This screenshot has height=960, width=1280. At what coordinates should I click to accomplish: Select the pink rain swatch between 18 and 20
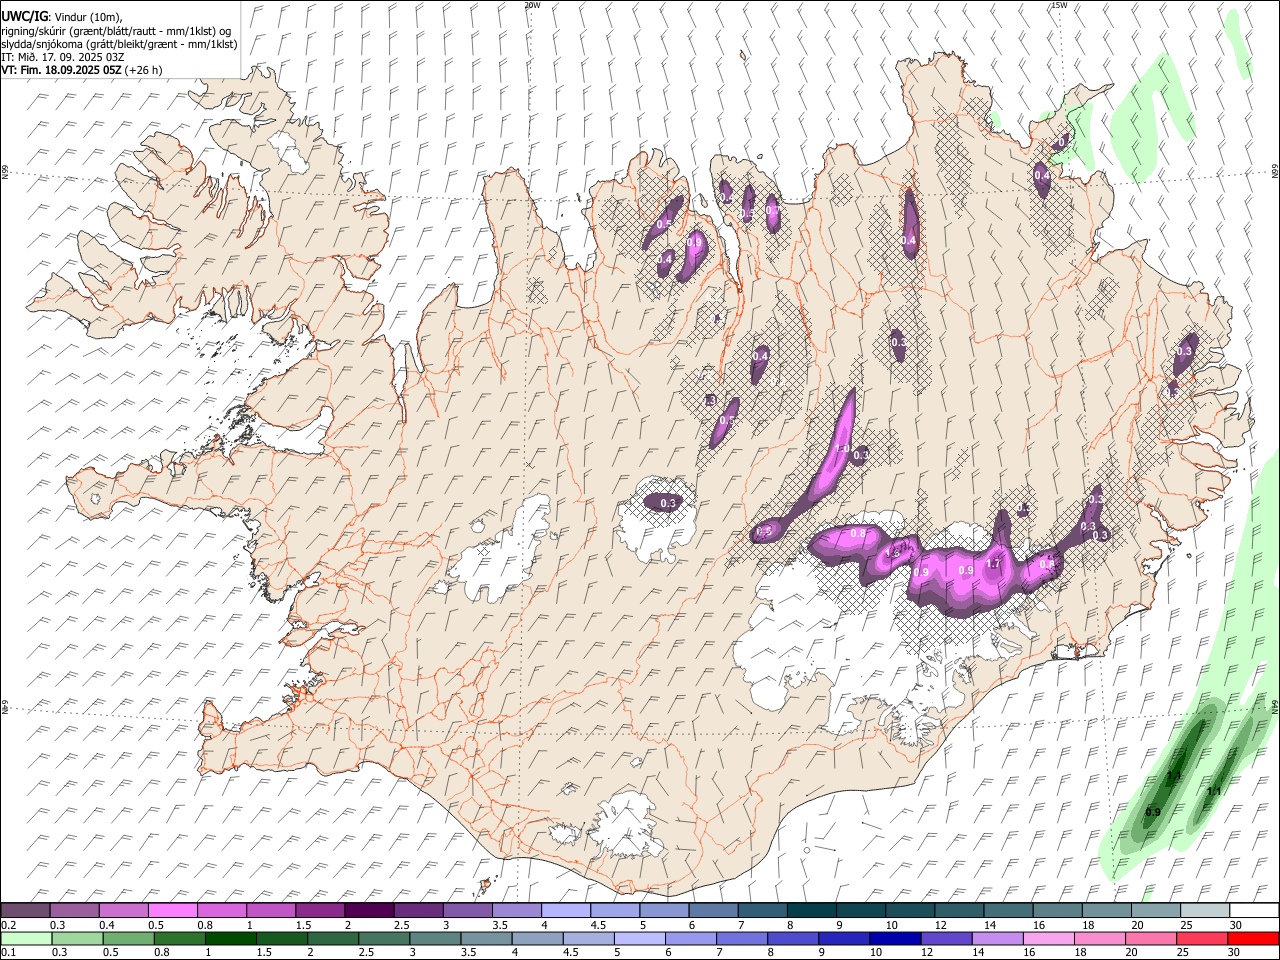pos(1099,938)
